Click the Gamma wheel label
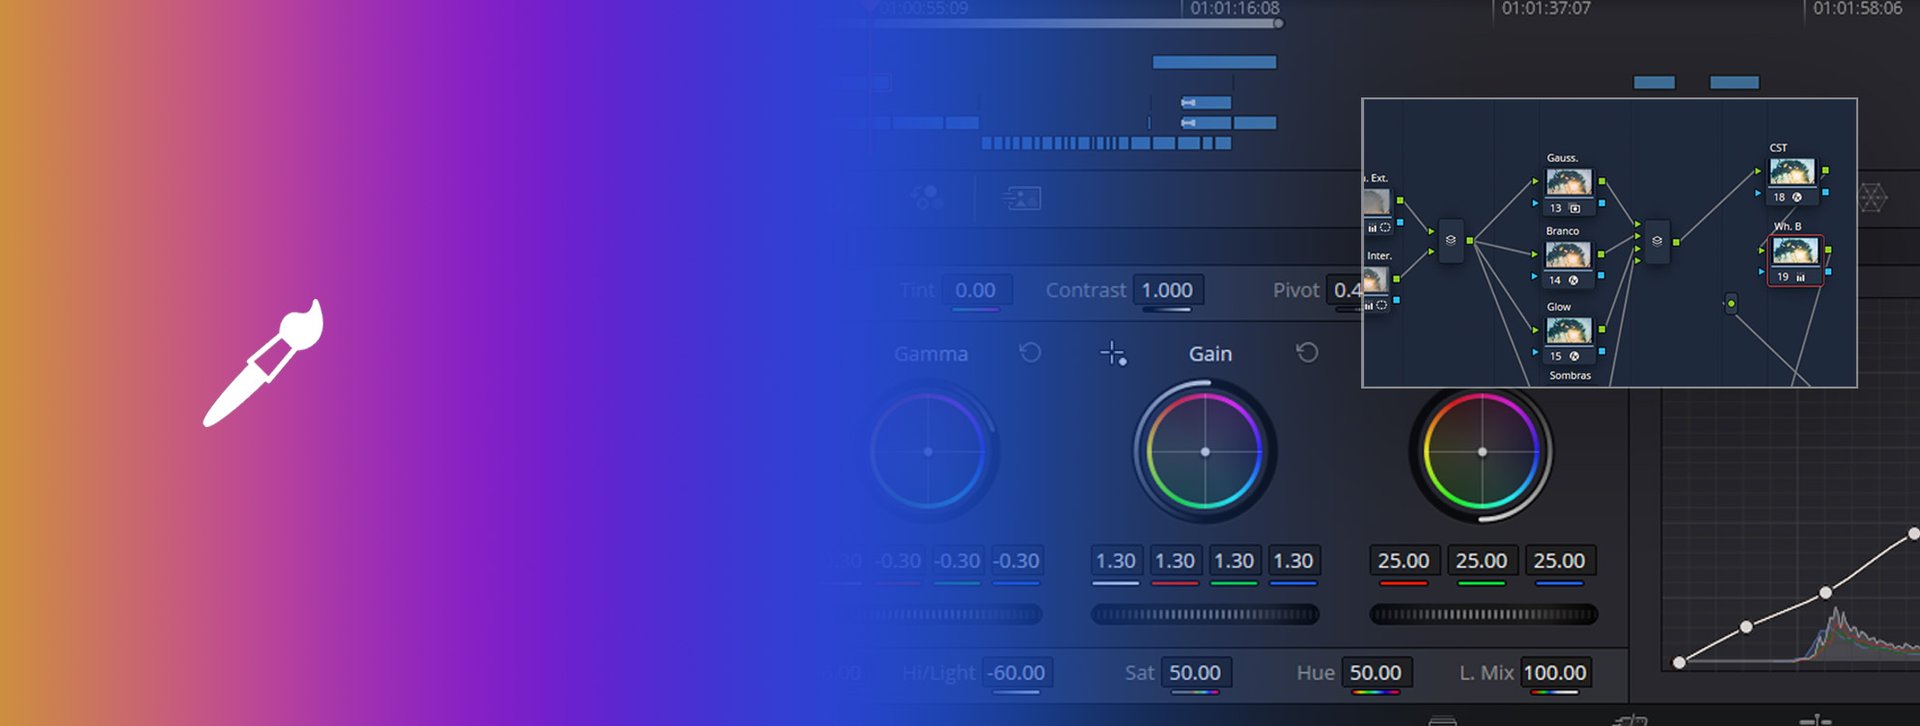The height and width of the screenshot is (726, 1920). pos(931,354)
